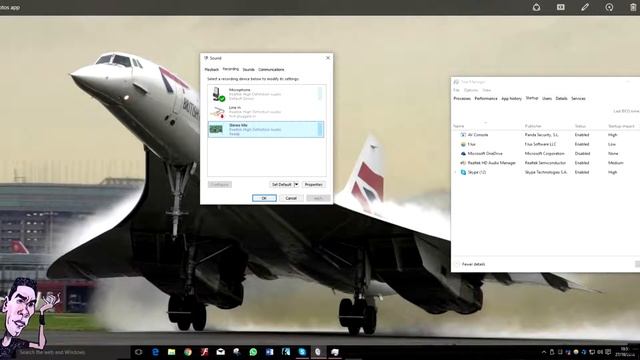Expand the Skype (12) startup group
This screenshot has height=360, width=640.
[x=456, y=172]
